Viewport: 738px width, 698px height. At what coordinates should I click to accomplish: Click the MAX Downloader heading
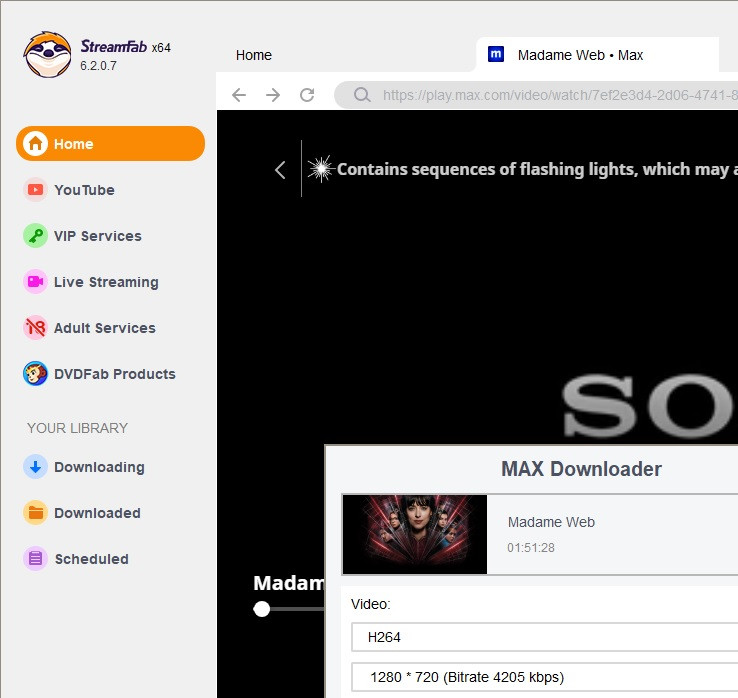[581, 469]
